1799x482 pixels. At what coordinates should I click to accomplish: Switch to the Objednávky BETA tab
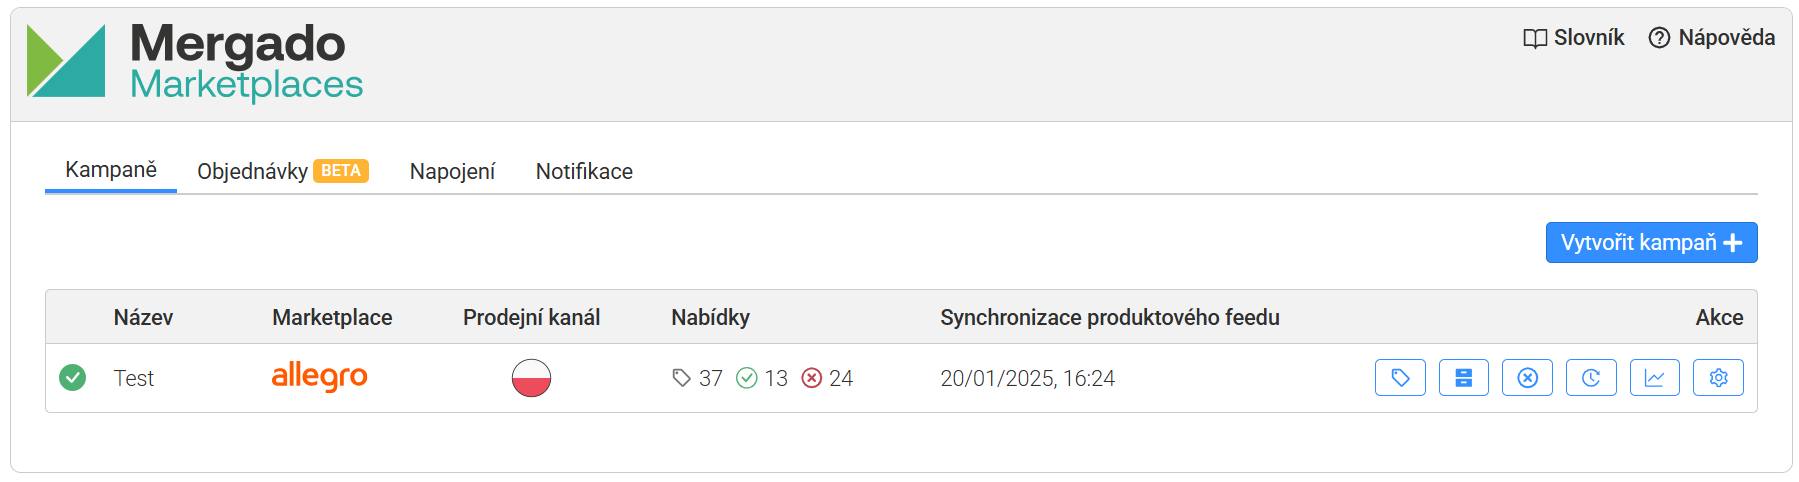[283, 171]
